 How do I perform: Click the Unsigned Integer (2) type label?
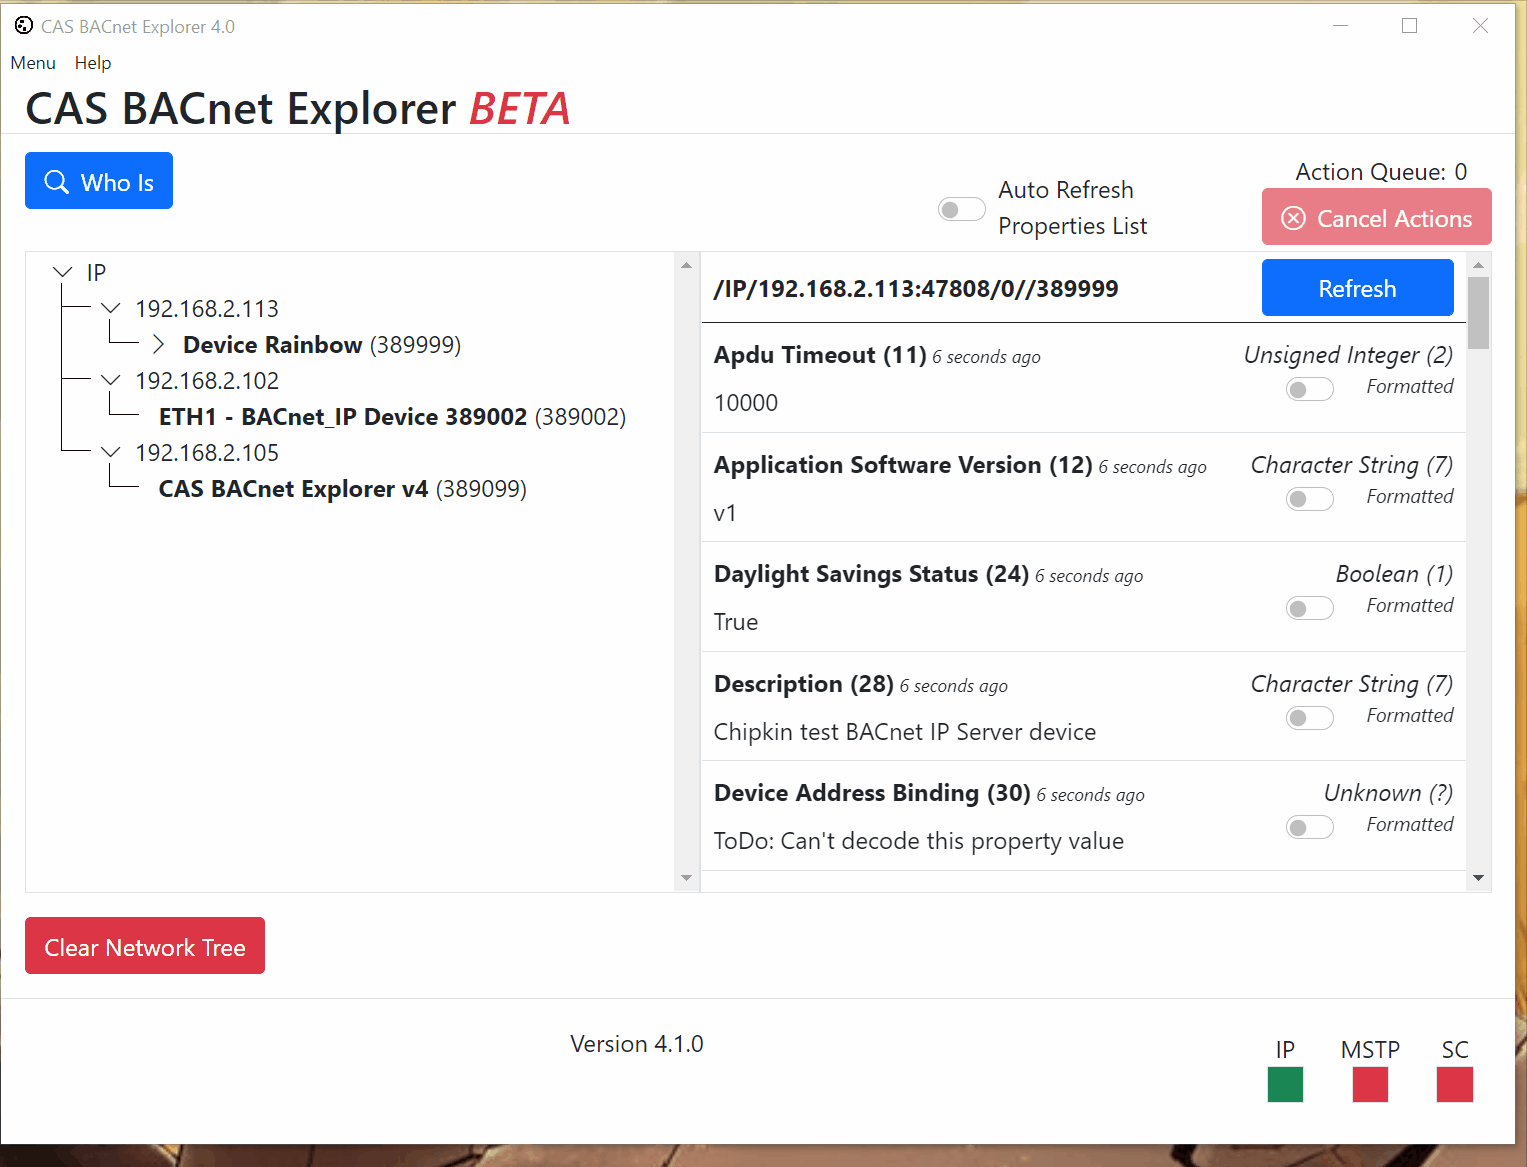coord(1348,355)
